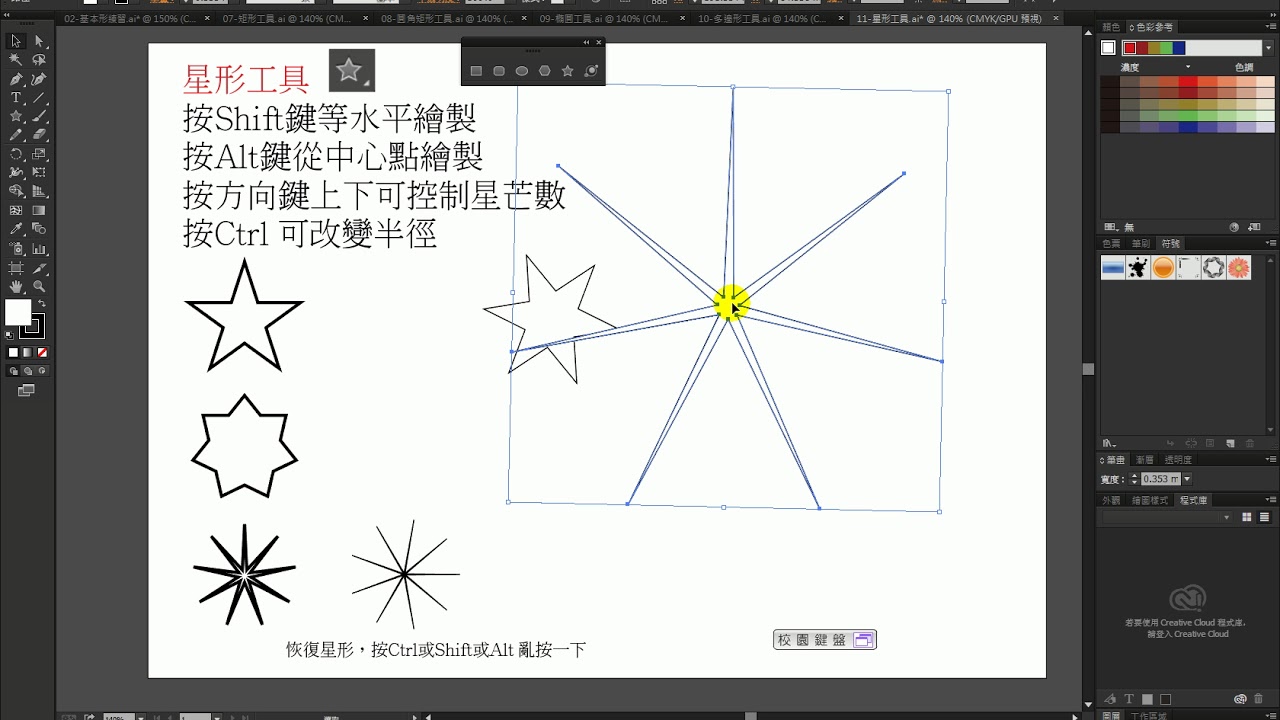The width and height of the screenshot is (1280, 720).
Task: Select the Scale tool
Action: [39, 154]
